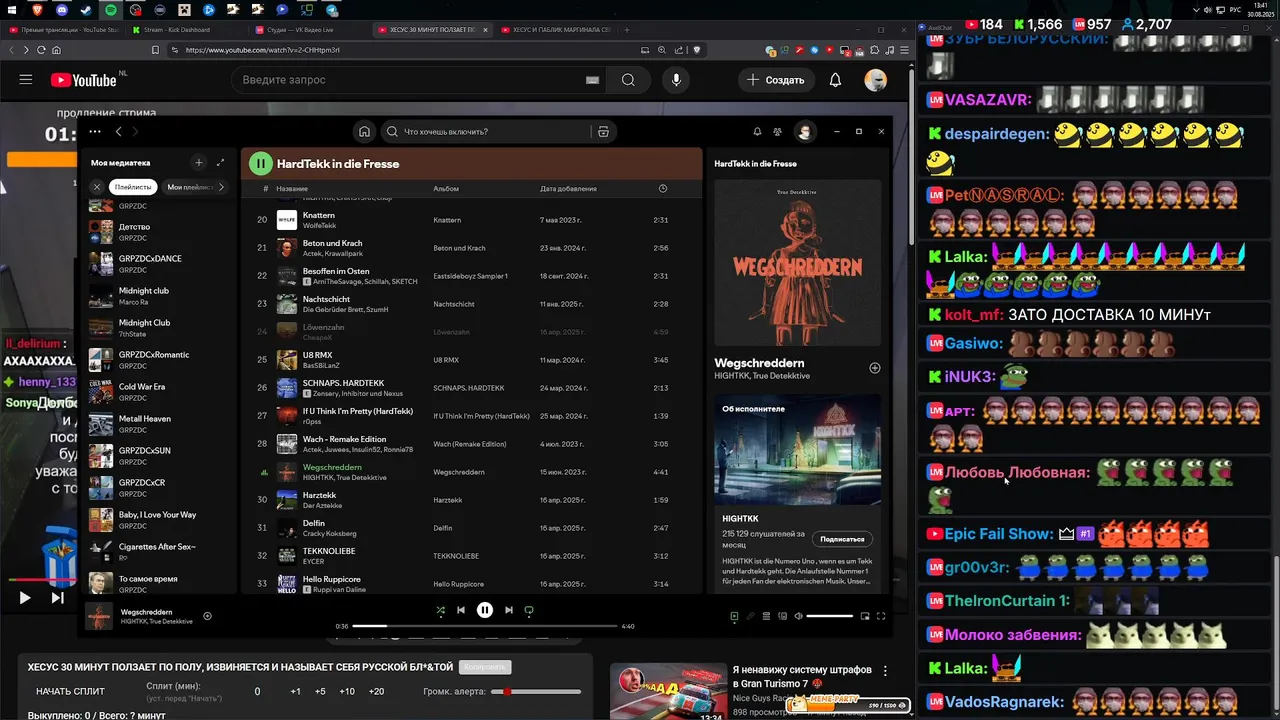Seek in Spotify track progress bar
This screenshot has width=1280, height=720.
click(x=485, y=626)
